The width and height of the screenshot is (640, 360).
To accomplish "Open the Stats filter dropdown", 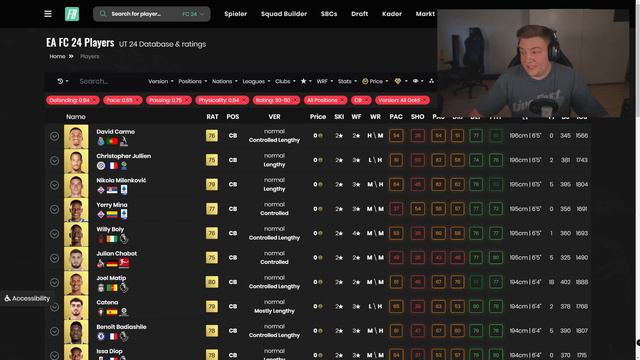I will (347, 81).
